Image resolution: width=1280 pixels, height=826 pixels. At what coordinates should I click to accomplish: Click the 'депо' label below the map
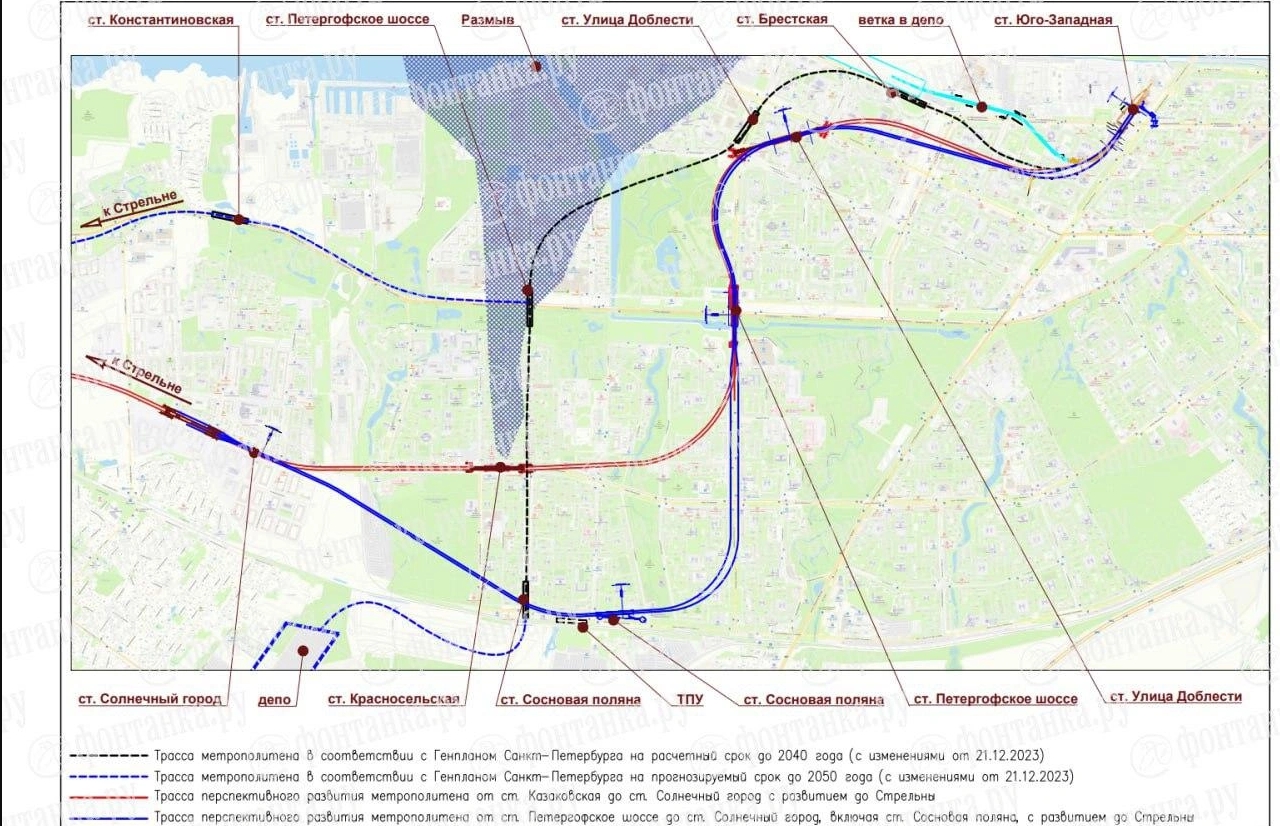(274, 699)
